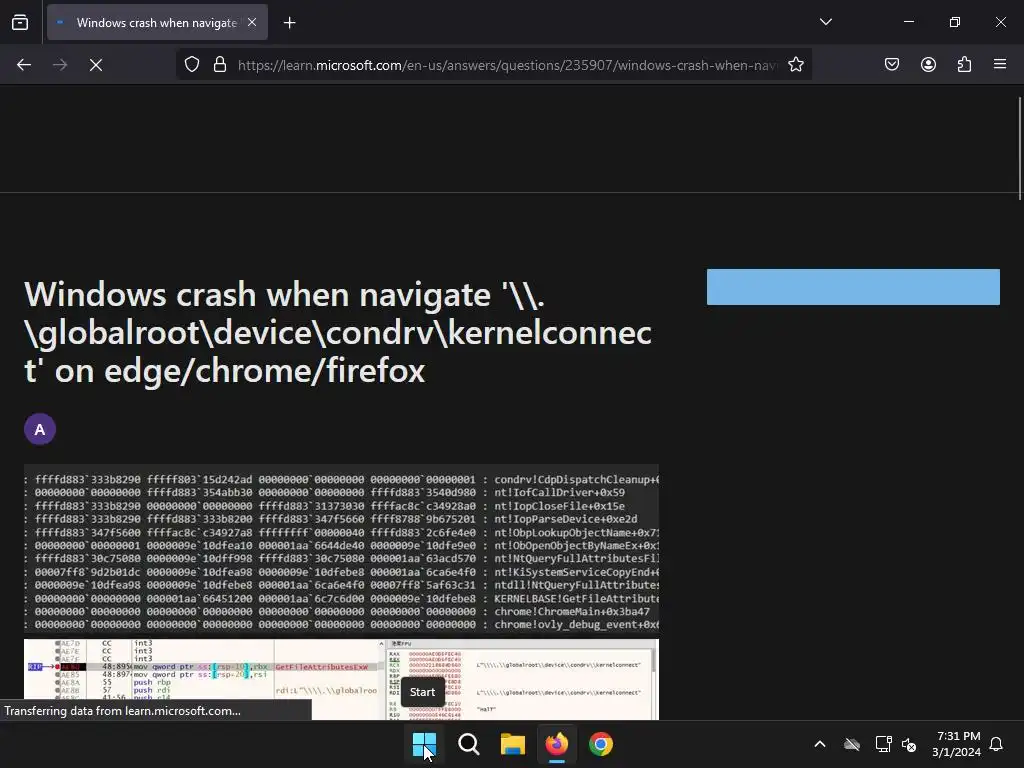This screenshot has width=1024, height=768.
Task: Click the page vertical scrollbar
Action: point(1019,148)
